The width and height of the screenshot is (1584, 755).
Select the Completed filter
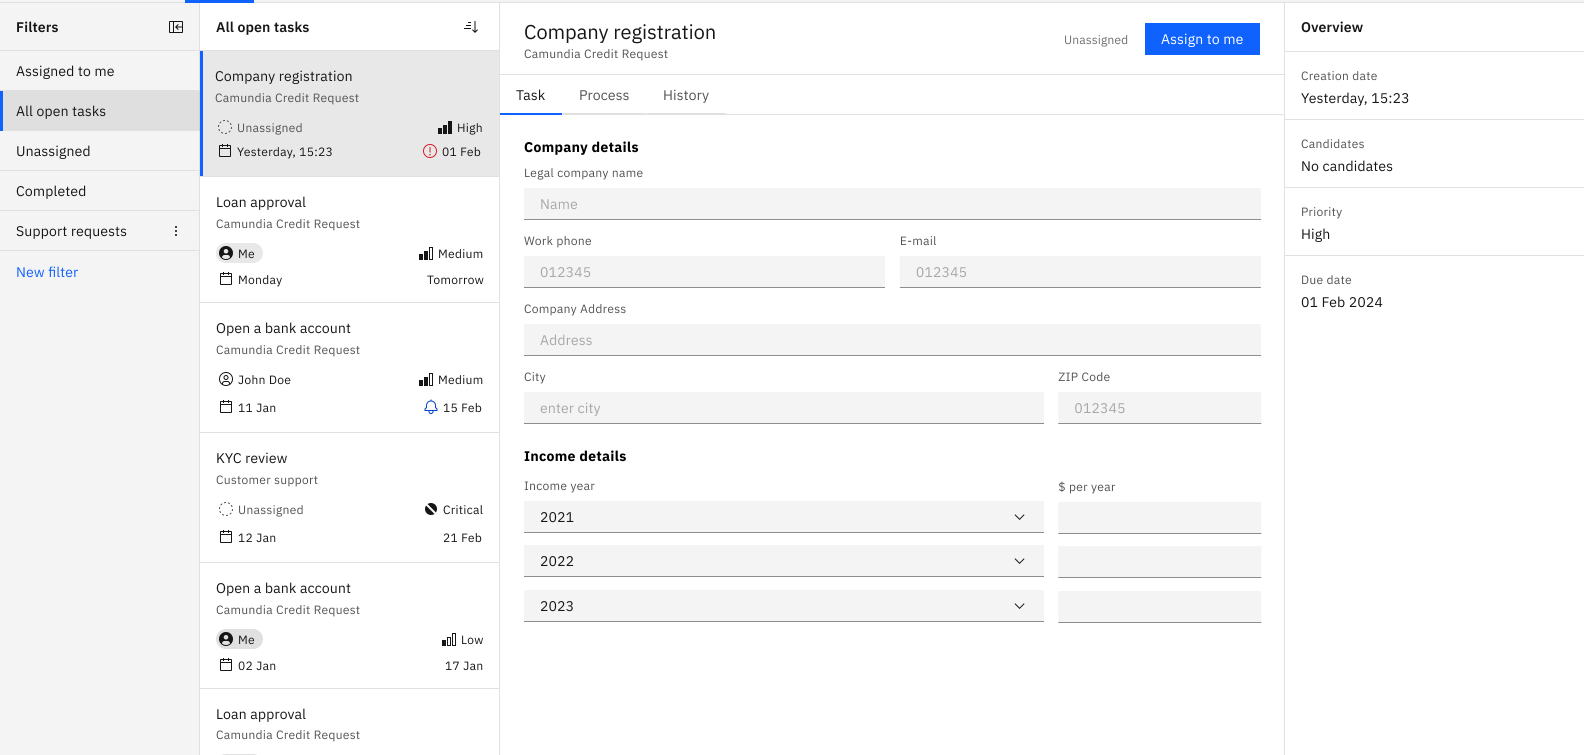pos(51,191)
